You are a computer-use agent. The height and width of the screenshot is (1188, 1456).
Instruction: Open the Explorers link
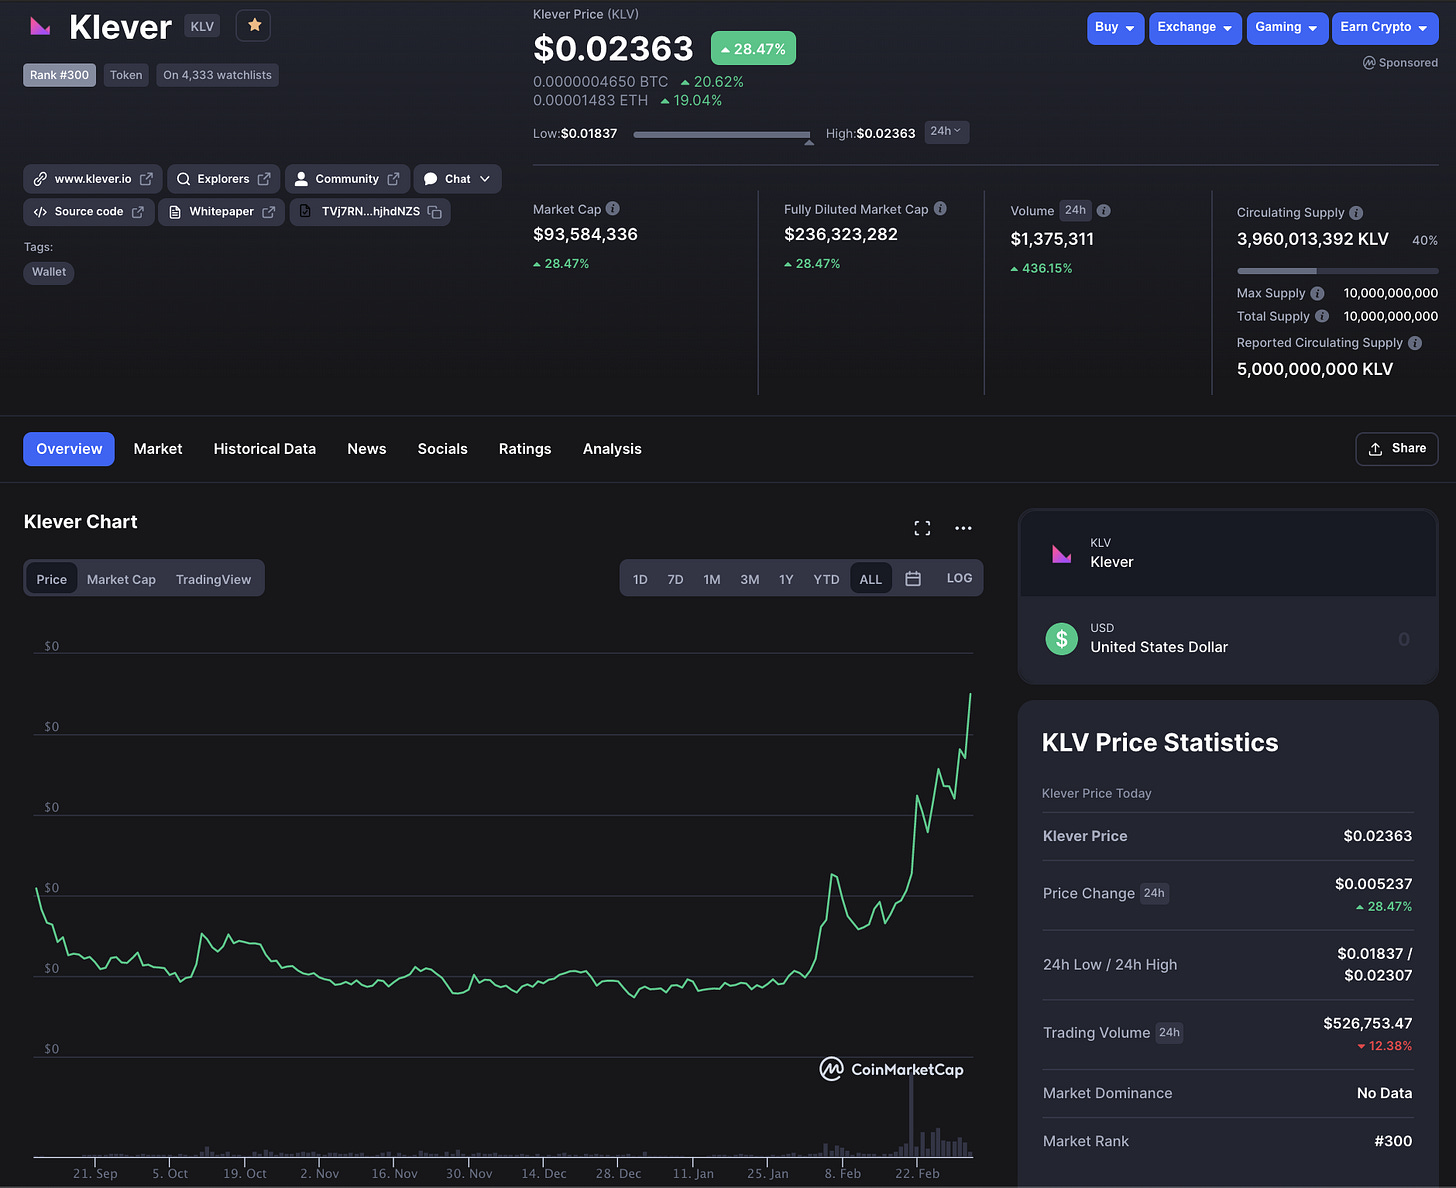(x=224, y=179)
